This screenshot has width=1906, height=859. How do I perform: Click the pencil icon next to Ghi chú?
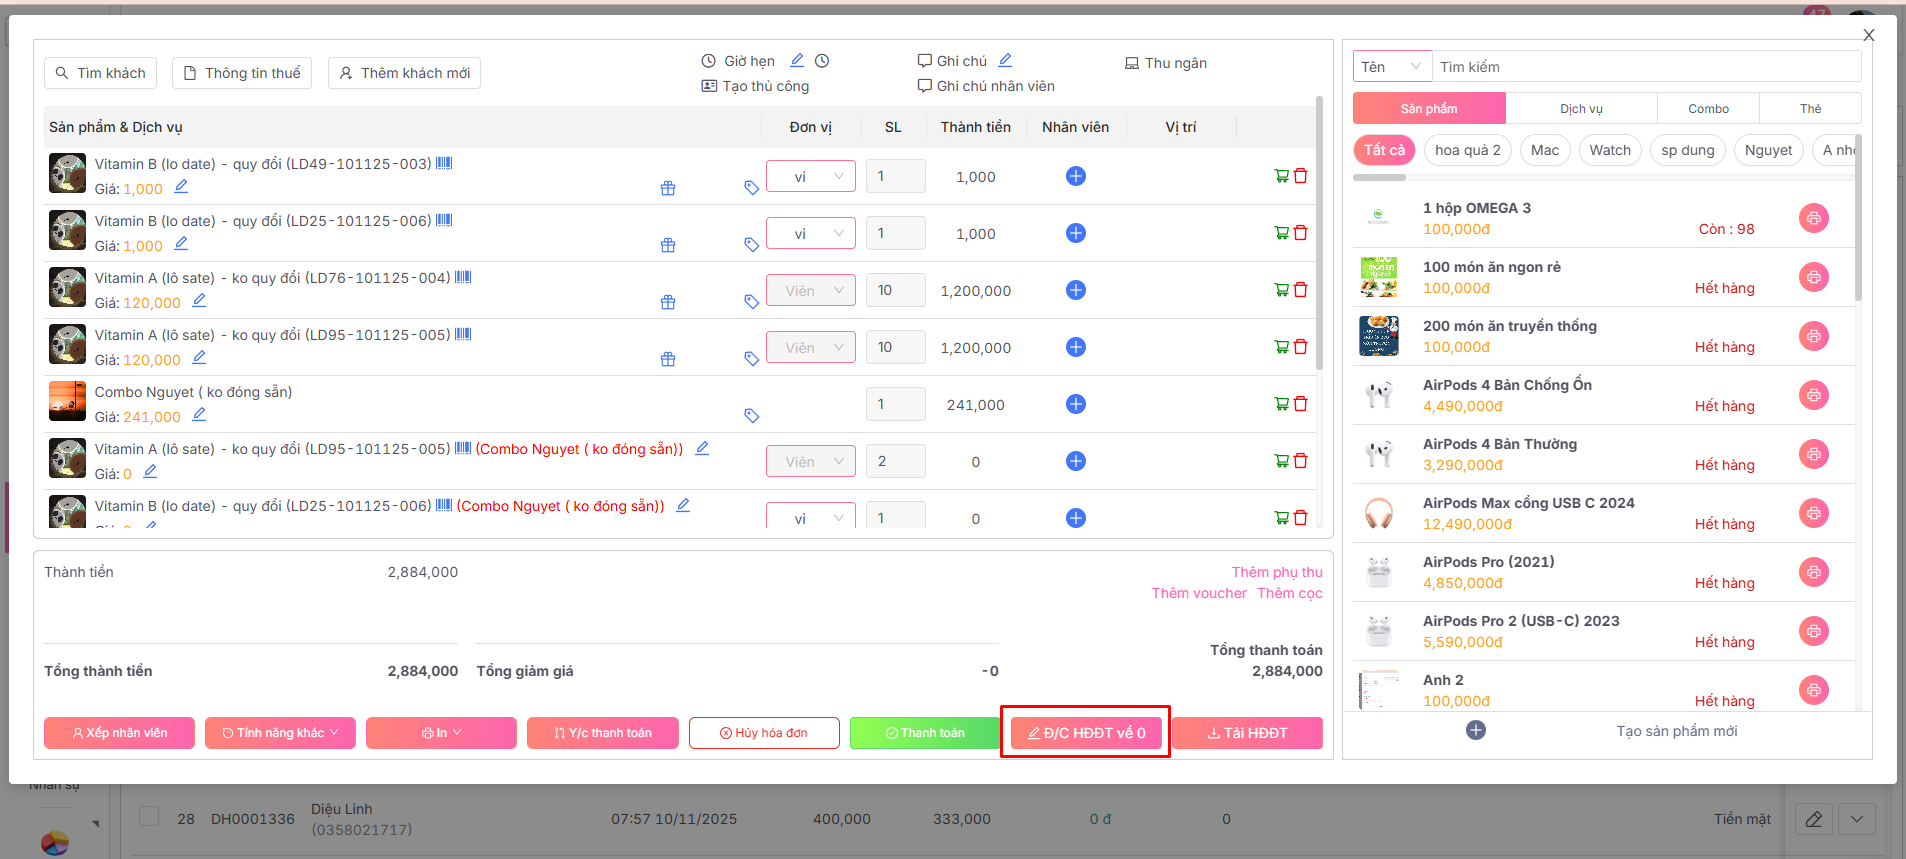(x=1005, y=61)
